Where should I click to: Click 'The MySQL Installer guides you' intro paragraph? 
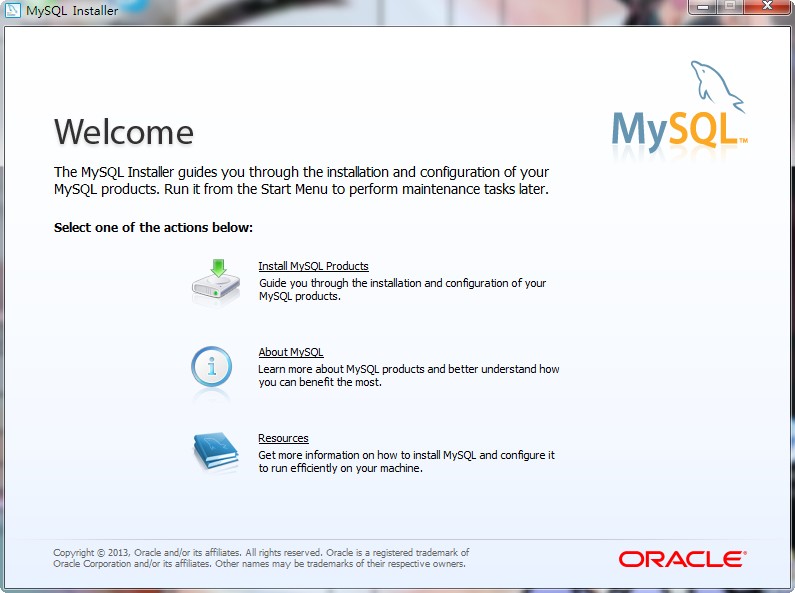click(x=301, y=180)
